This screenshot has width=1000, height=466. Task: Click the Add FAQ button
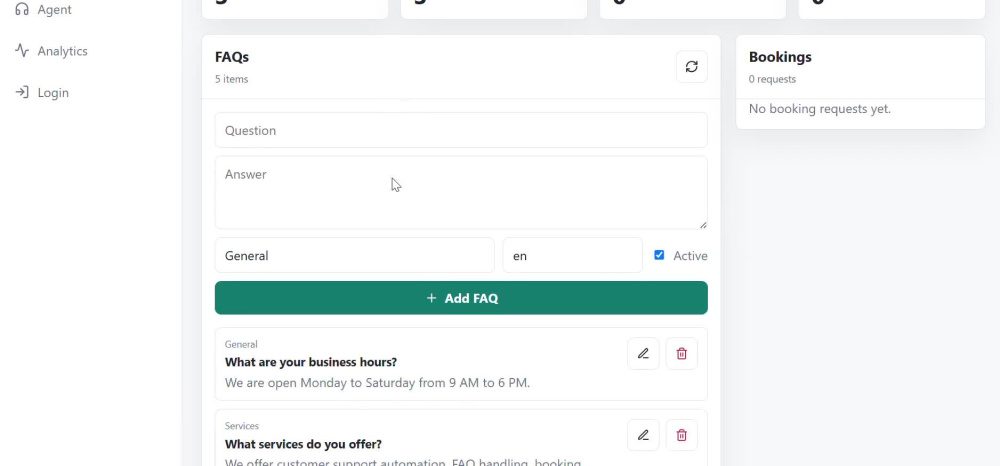[461, 298]
